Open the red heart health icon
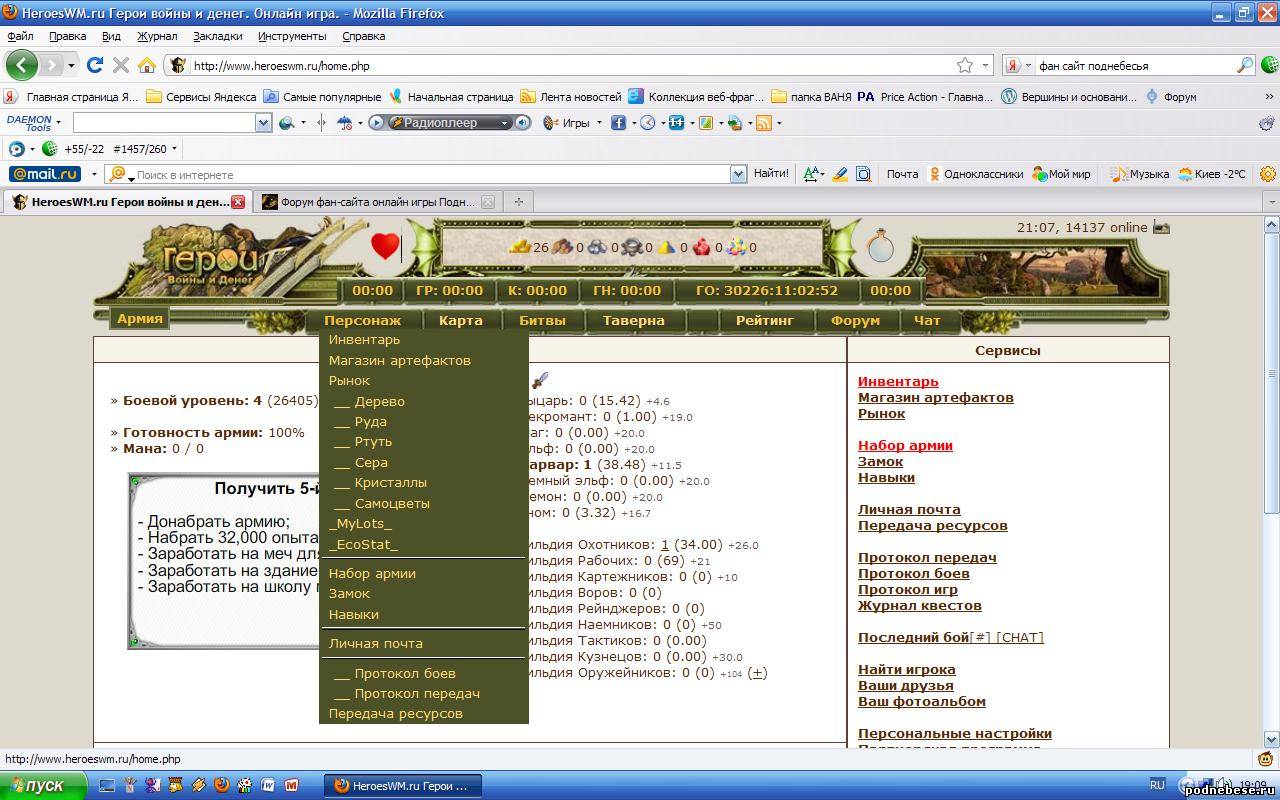The image size is (1280, 800). click(x=385, y=246)
